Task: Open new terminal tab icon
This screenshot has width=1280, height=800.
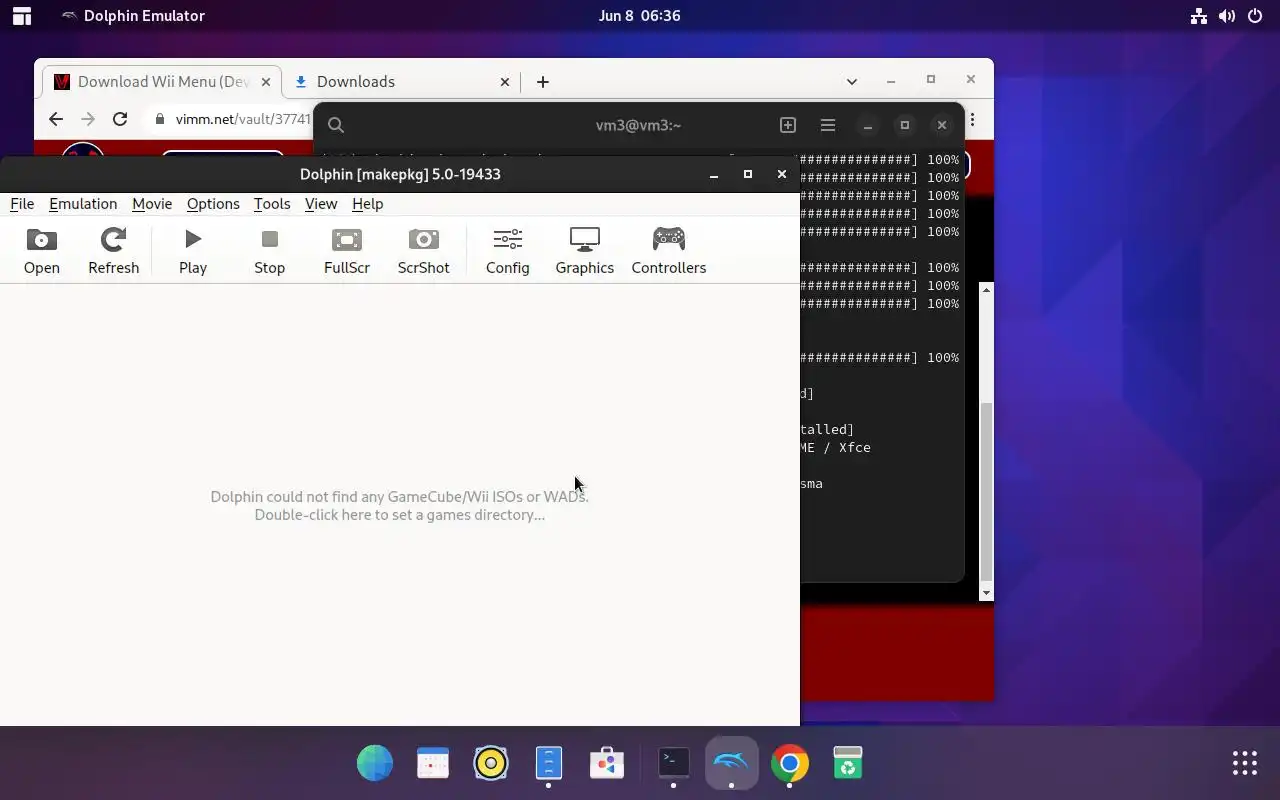Action: 788,125
